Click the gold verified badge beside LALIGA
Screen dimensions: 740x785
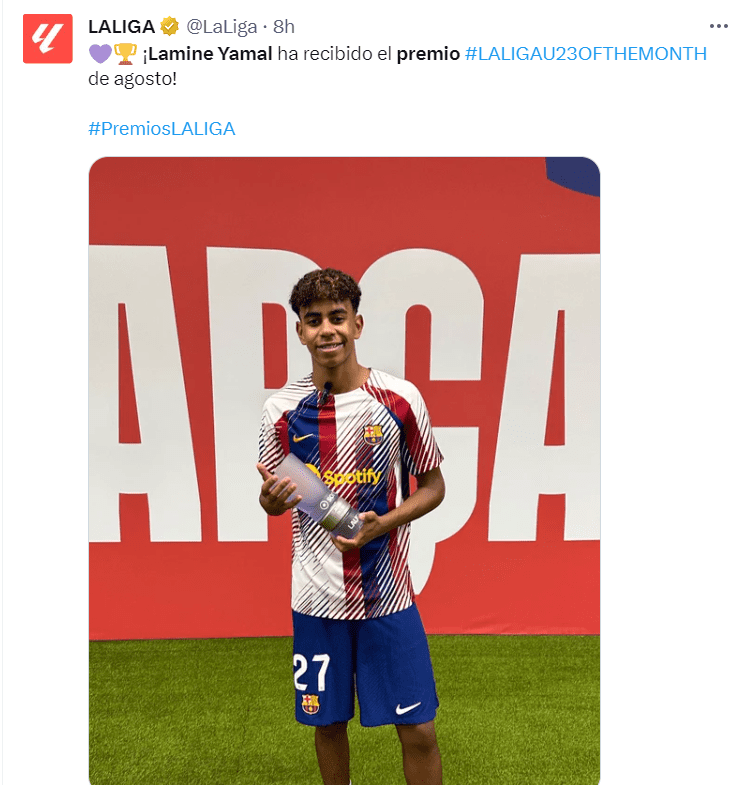pyautogui.click(x=170, y=27)
